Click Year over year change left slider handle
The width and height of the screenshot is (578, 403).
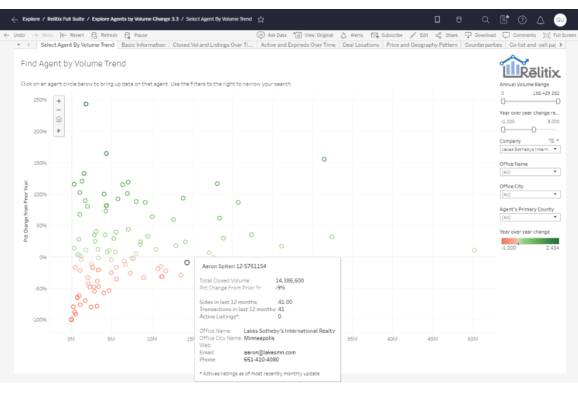pos(503,129)
